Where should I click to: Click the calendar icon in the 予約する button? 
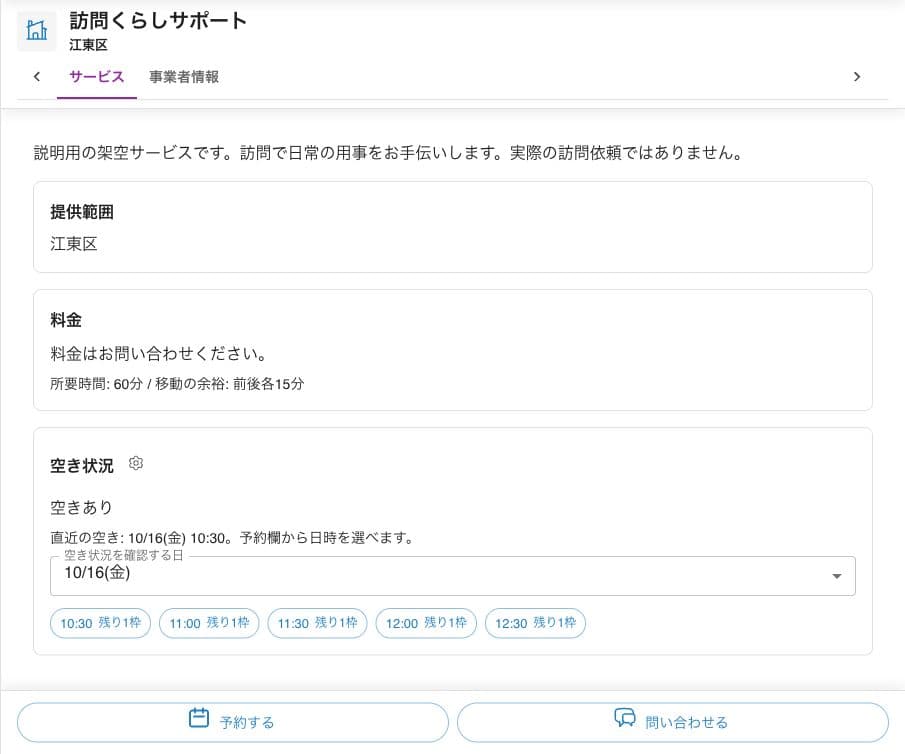click(x=199, y=718)
